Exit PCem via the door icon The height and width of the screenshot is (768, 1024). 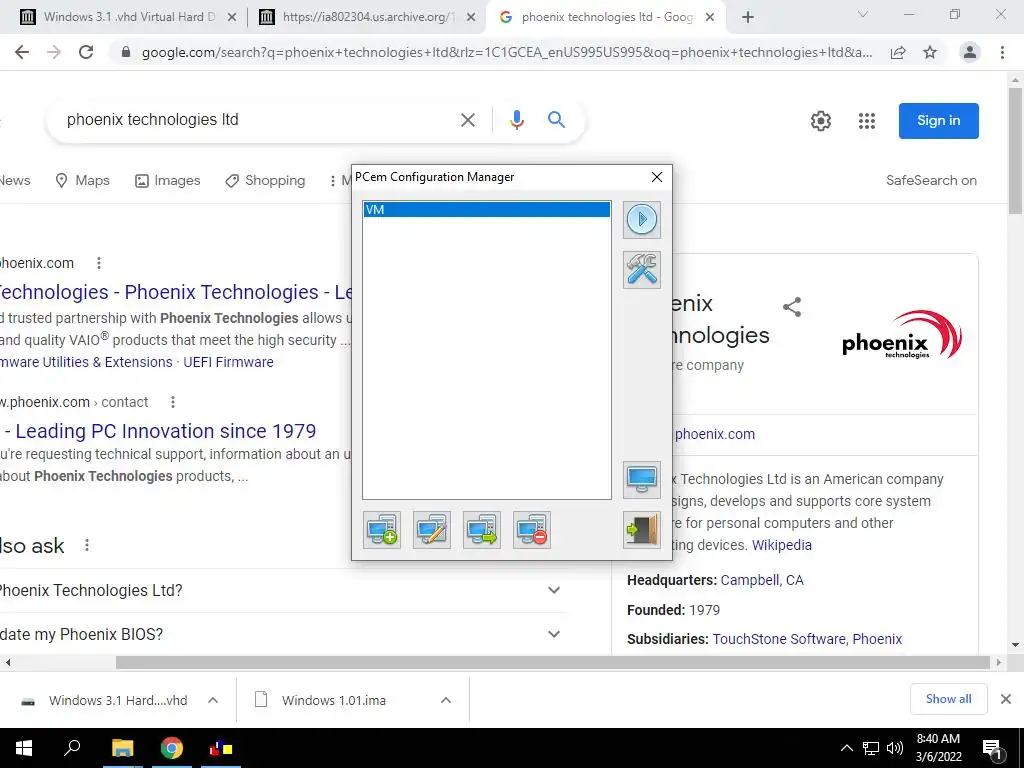pyautogui.click(x=642, y=530)
